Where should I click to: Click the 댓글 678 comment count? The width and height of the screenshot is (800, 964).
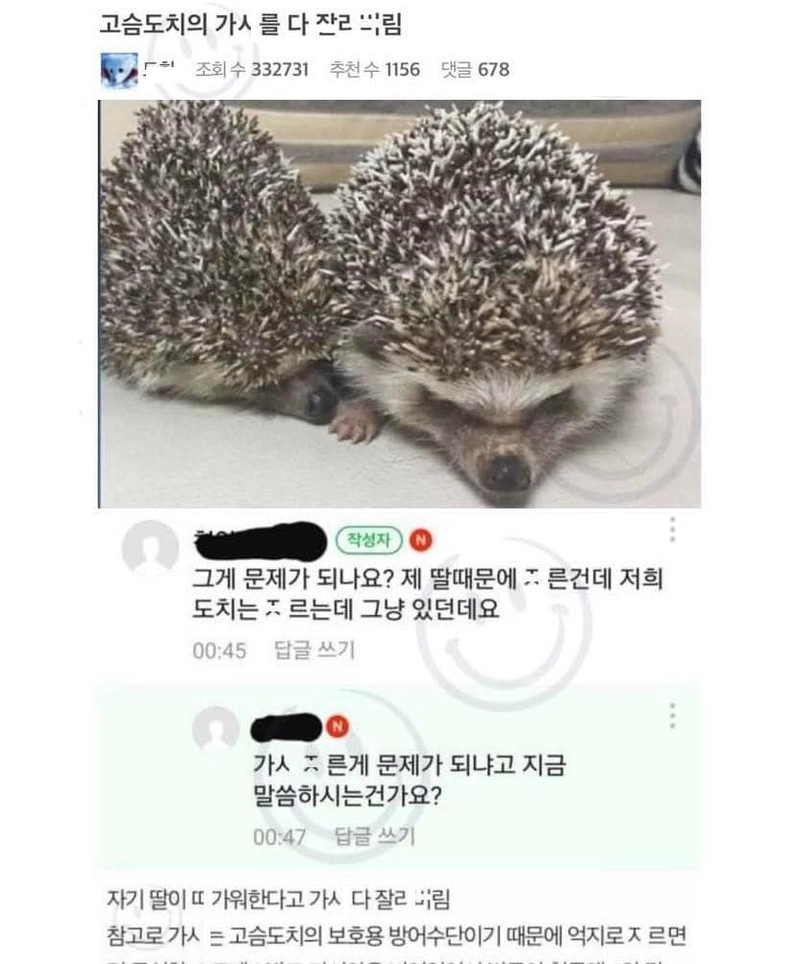pyautogui.click(x=475, y=69)
